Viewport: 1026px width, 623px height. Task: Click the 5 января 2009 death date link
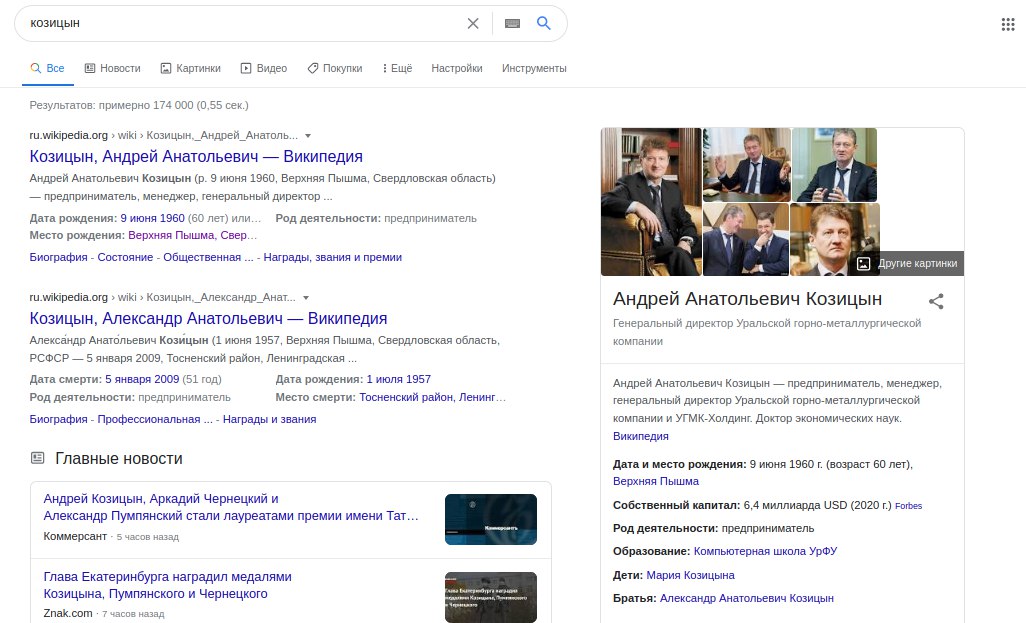pyautogui.click(x=142, y=379)
